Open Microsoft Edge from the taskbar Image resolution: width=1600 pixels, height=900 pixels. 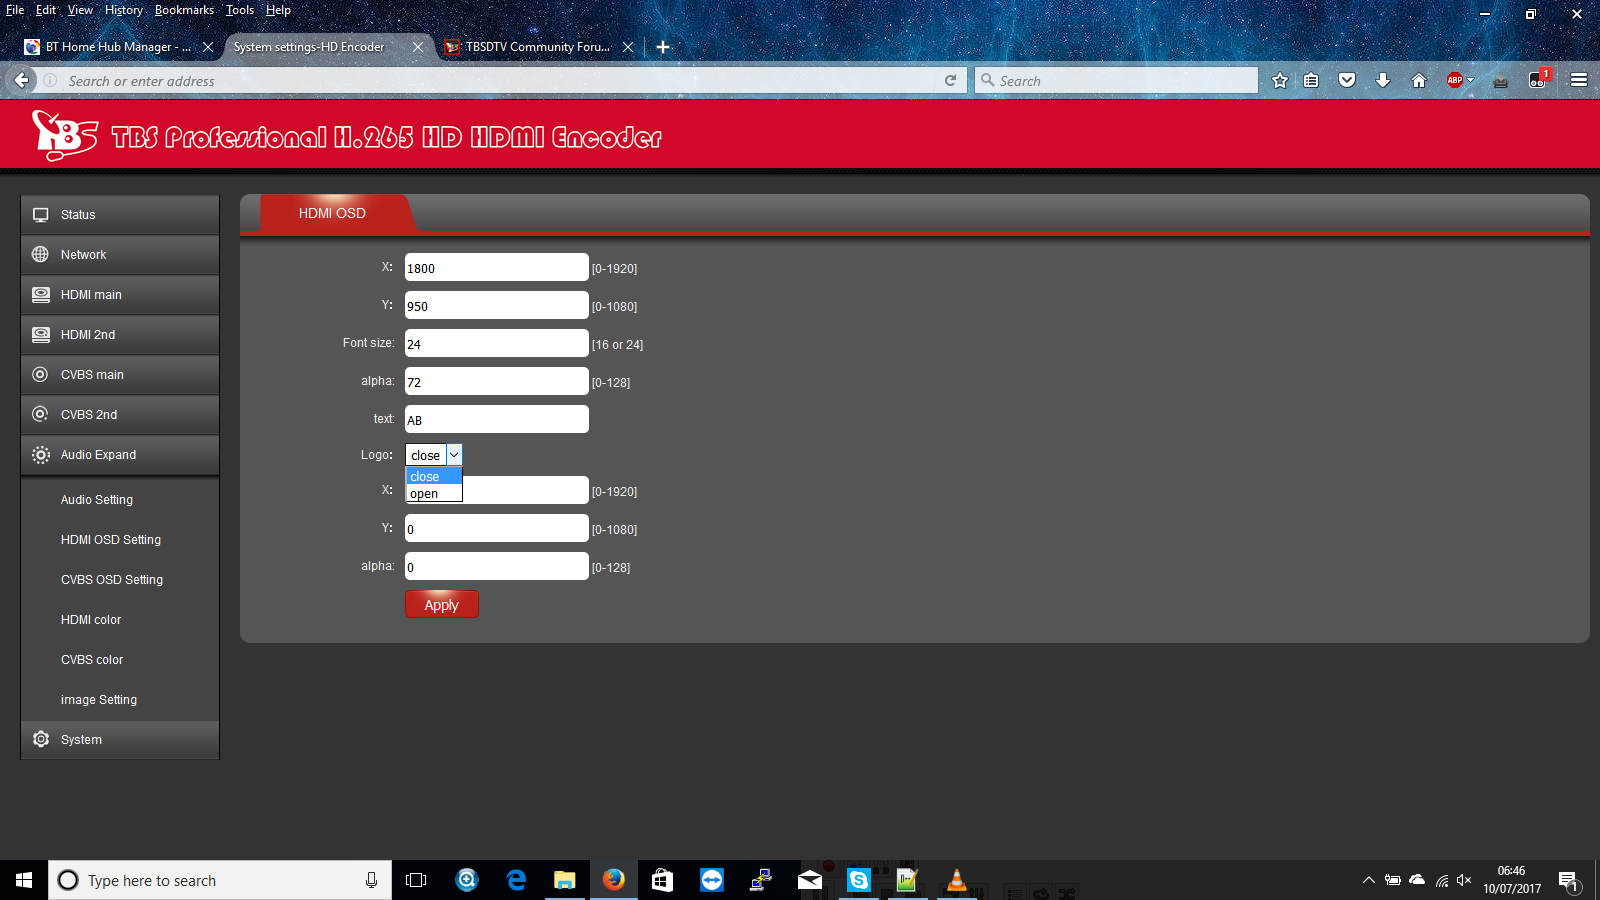[x=516, y=880]
